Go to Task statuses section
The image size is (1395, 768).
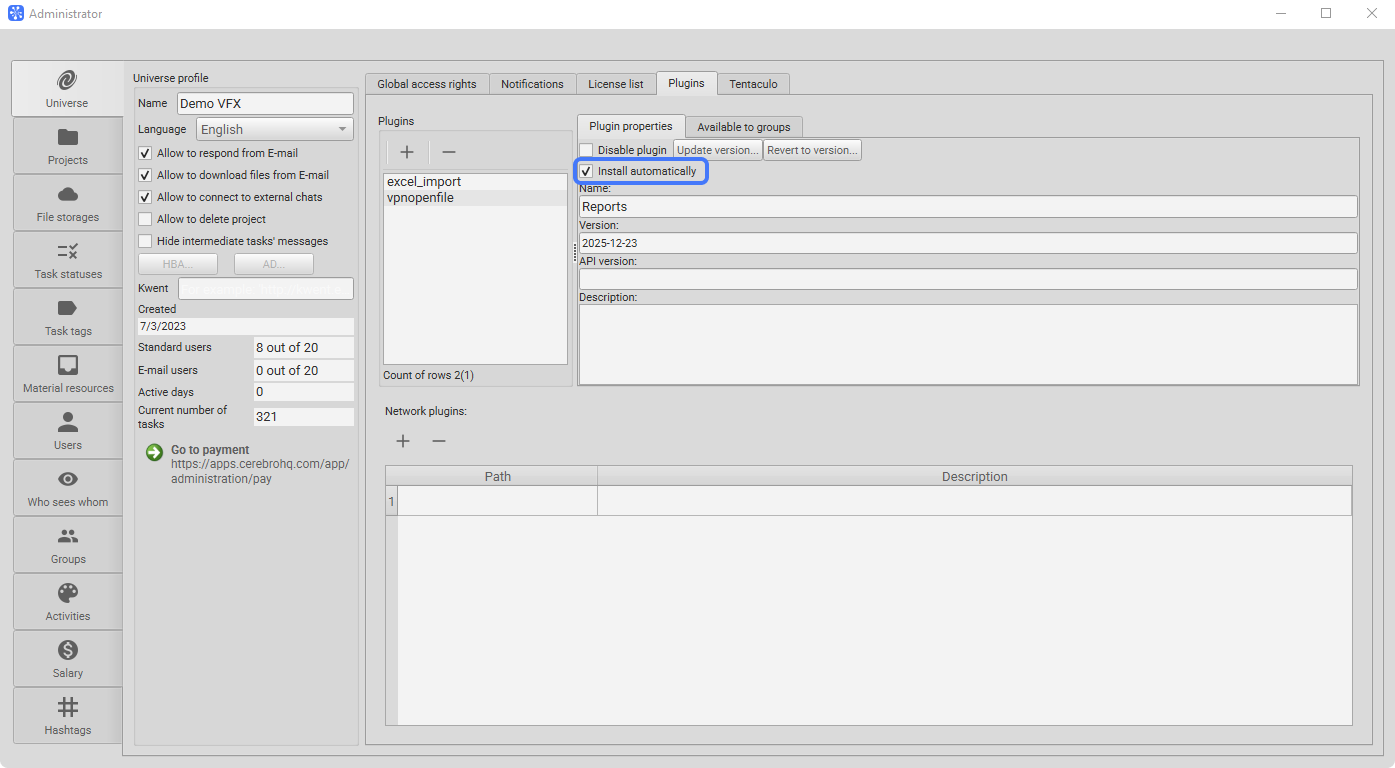pos(68,260)
